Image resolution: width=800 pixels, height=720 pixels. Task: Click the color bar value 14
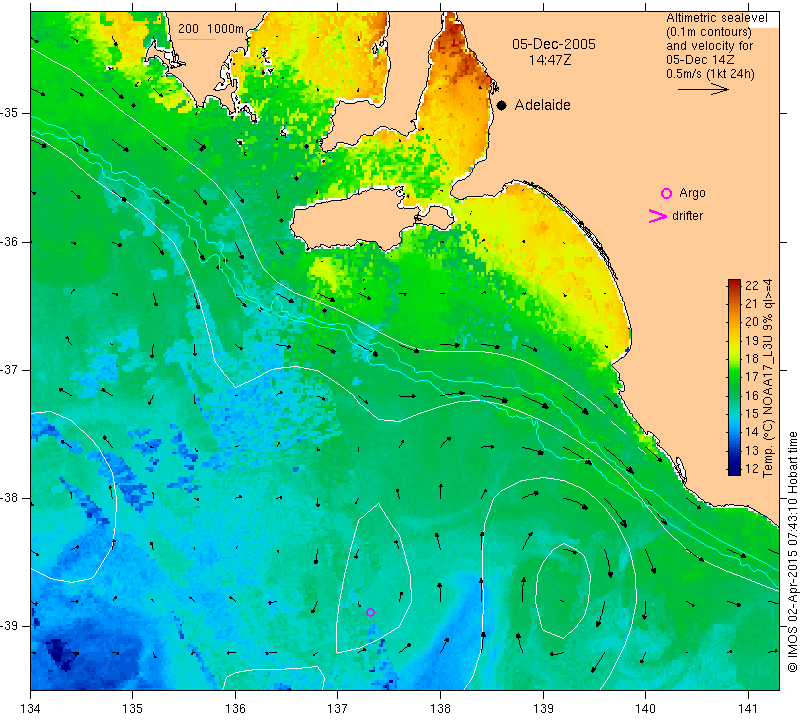[x=752, y=432]
